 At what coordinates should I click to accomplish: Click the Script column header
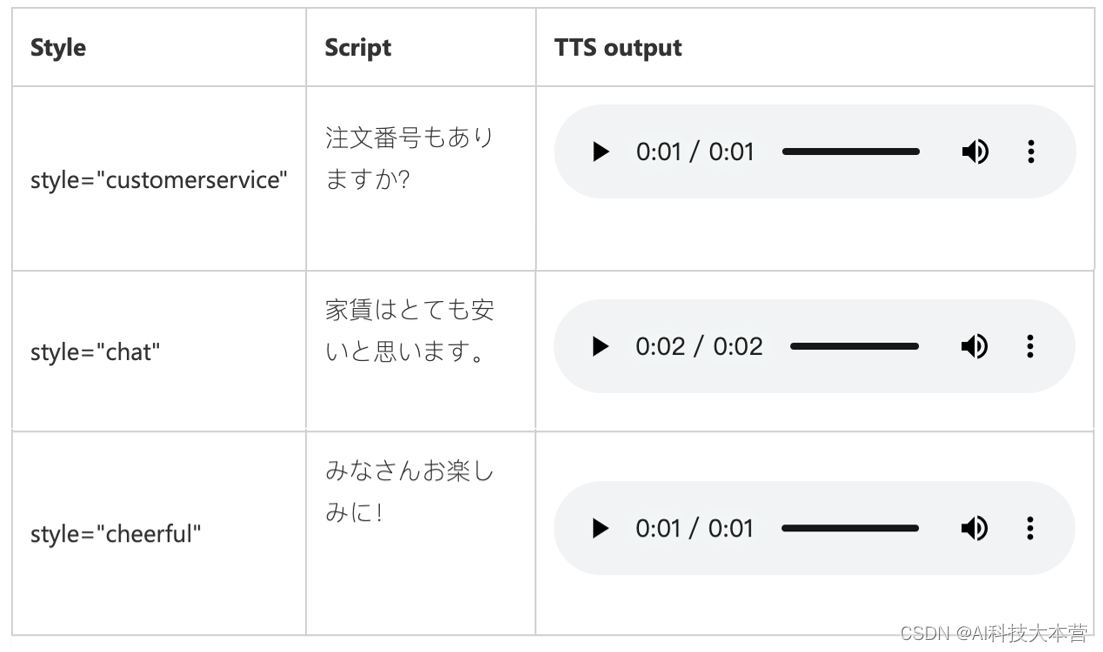point(358,48)
